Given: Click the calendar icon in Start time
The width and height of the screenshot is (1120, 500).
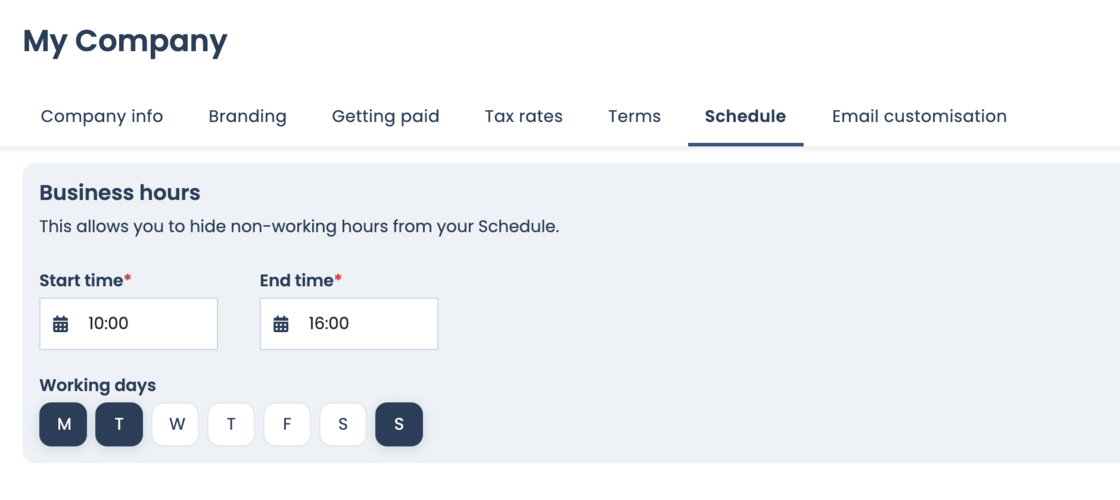Looking at the screenshot, I should [61, 324].
